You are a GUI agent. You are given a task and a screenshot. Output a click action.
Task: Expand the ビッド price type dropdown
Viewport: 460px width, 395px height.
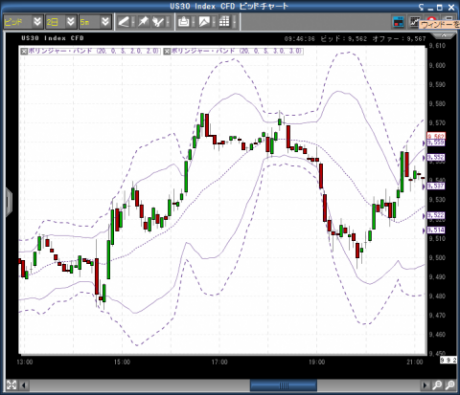pyautogui.click(x=37, y=22)
